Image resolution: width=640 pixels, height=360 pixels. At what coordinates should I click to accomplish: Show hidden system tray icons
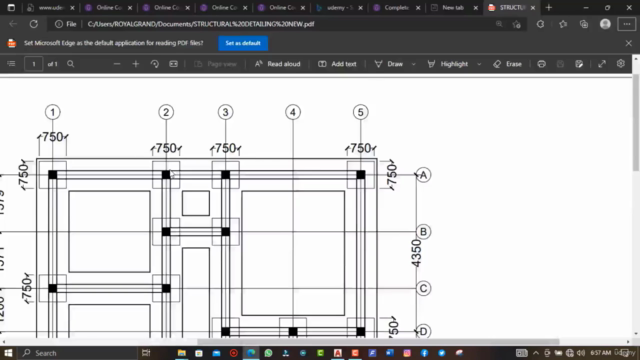coord(536,353)
